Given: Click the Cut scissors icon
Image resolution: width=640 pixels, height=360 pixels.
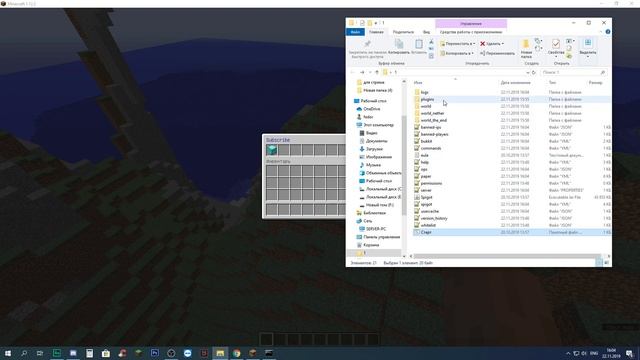Looking at the screenshot, I should 431,42.
